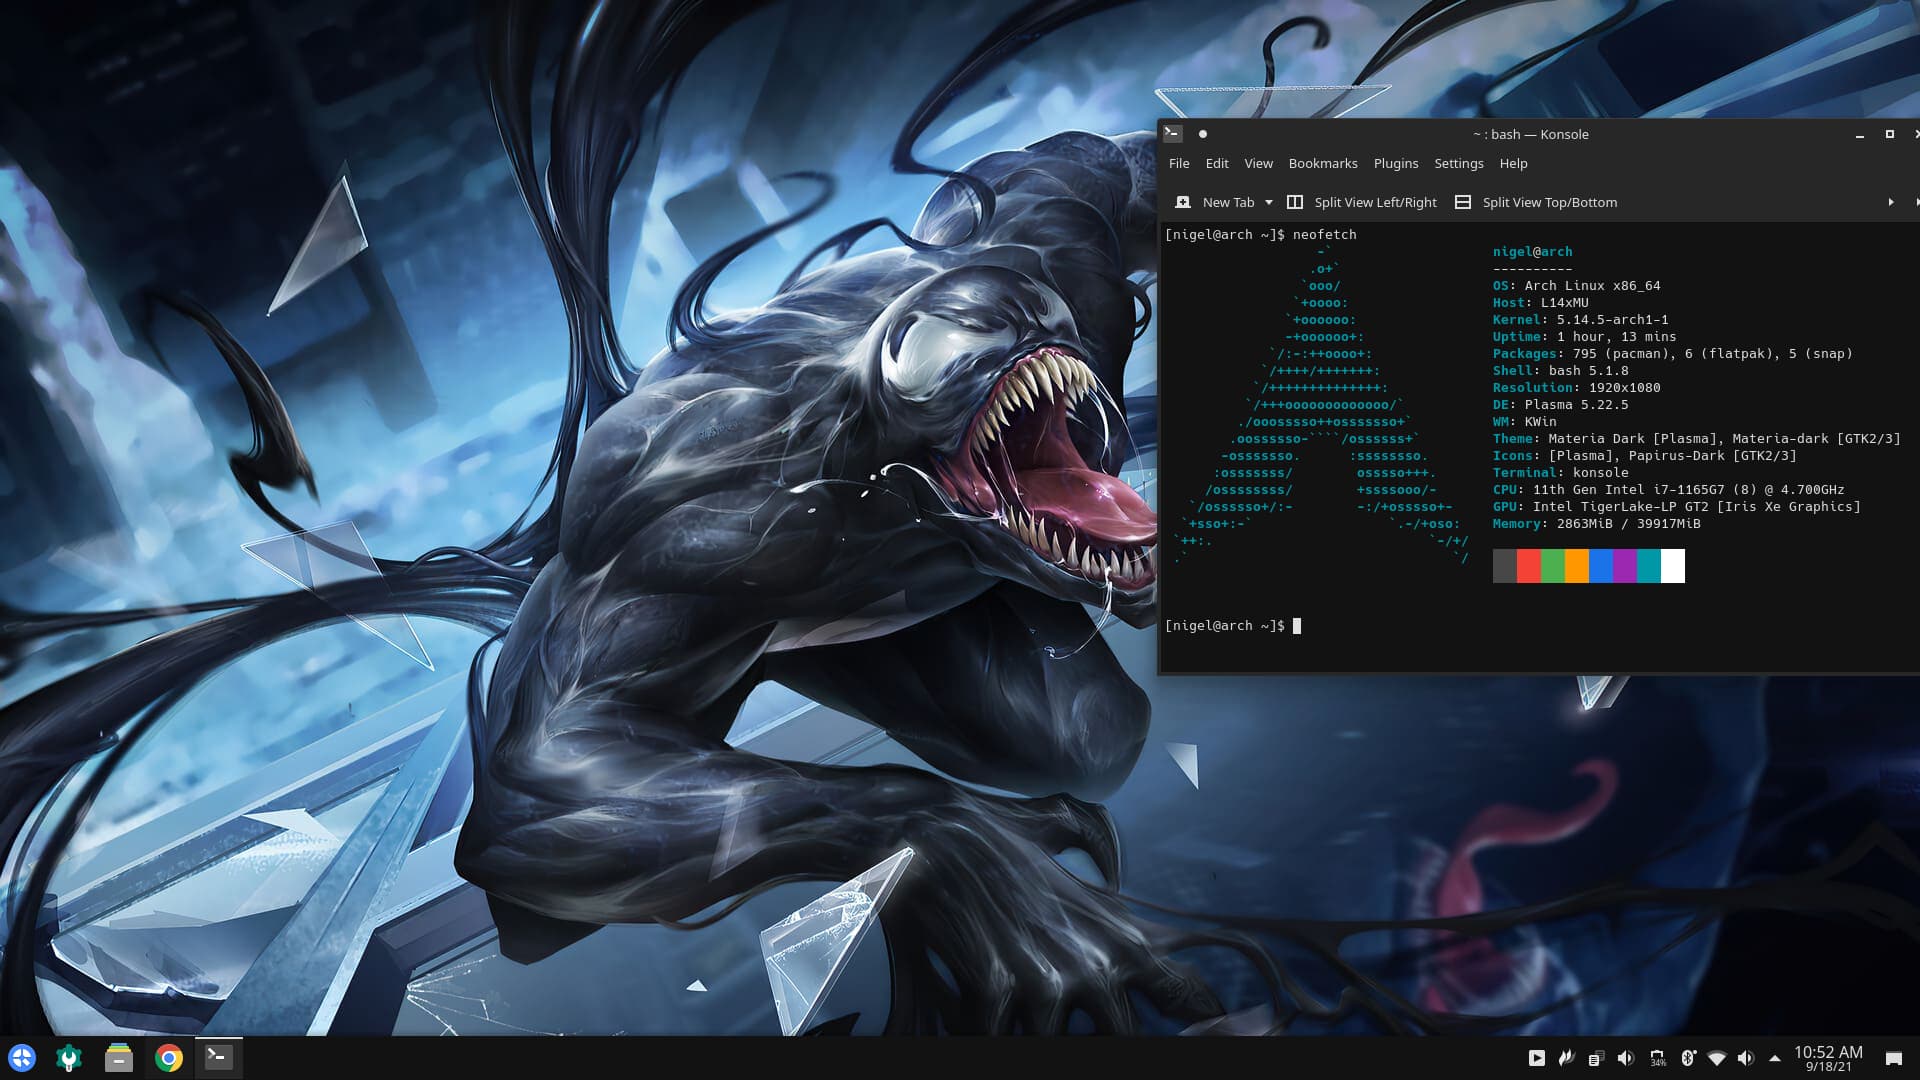Open the Plugins menu in Konsole
Viewport: 1920px width, 1080px height.
1396,163
